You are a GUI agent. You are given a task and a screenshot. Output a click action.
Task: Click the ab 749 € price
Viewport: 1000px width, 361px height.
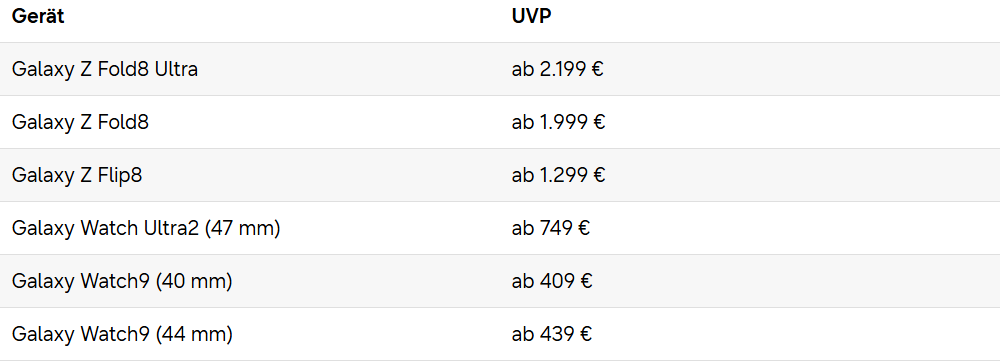[550, 228]
